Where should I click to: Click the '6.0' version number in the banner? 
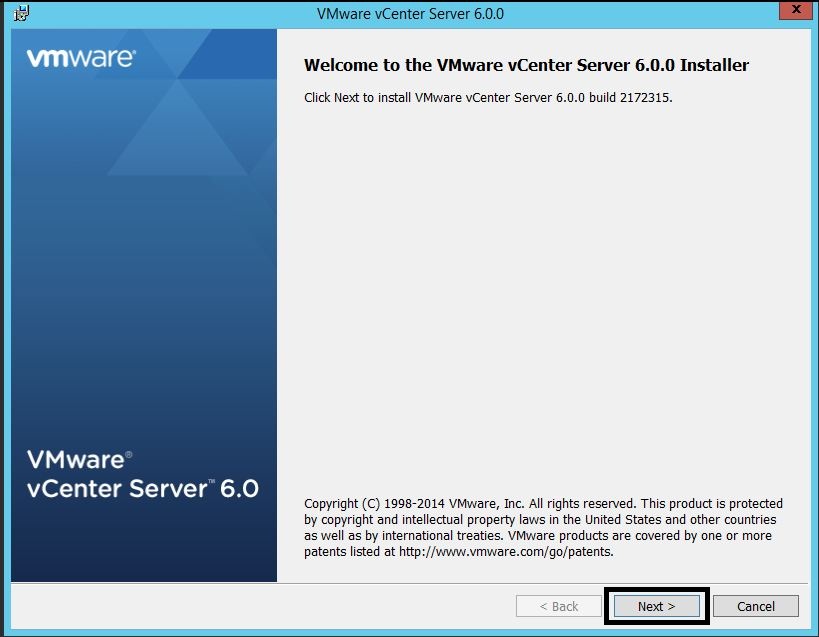pyautogui.click(x=239, y=488)
